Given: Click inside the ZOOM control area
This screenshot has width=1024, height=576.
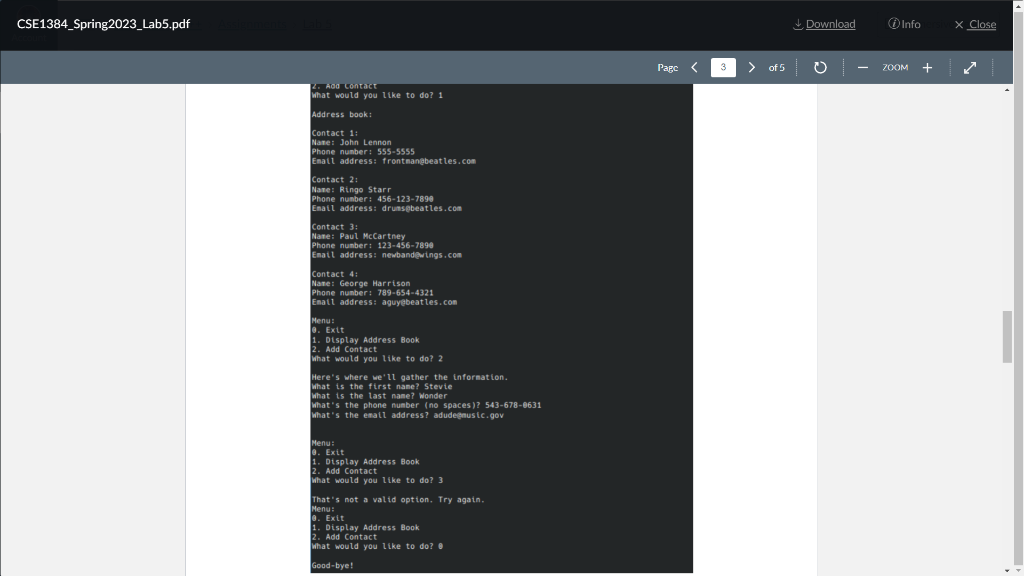Looking at the screenshot, I should (895, 67).
